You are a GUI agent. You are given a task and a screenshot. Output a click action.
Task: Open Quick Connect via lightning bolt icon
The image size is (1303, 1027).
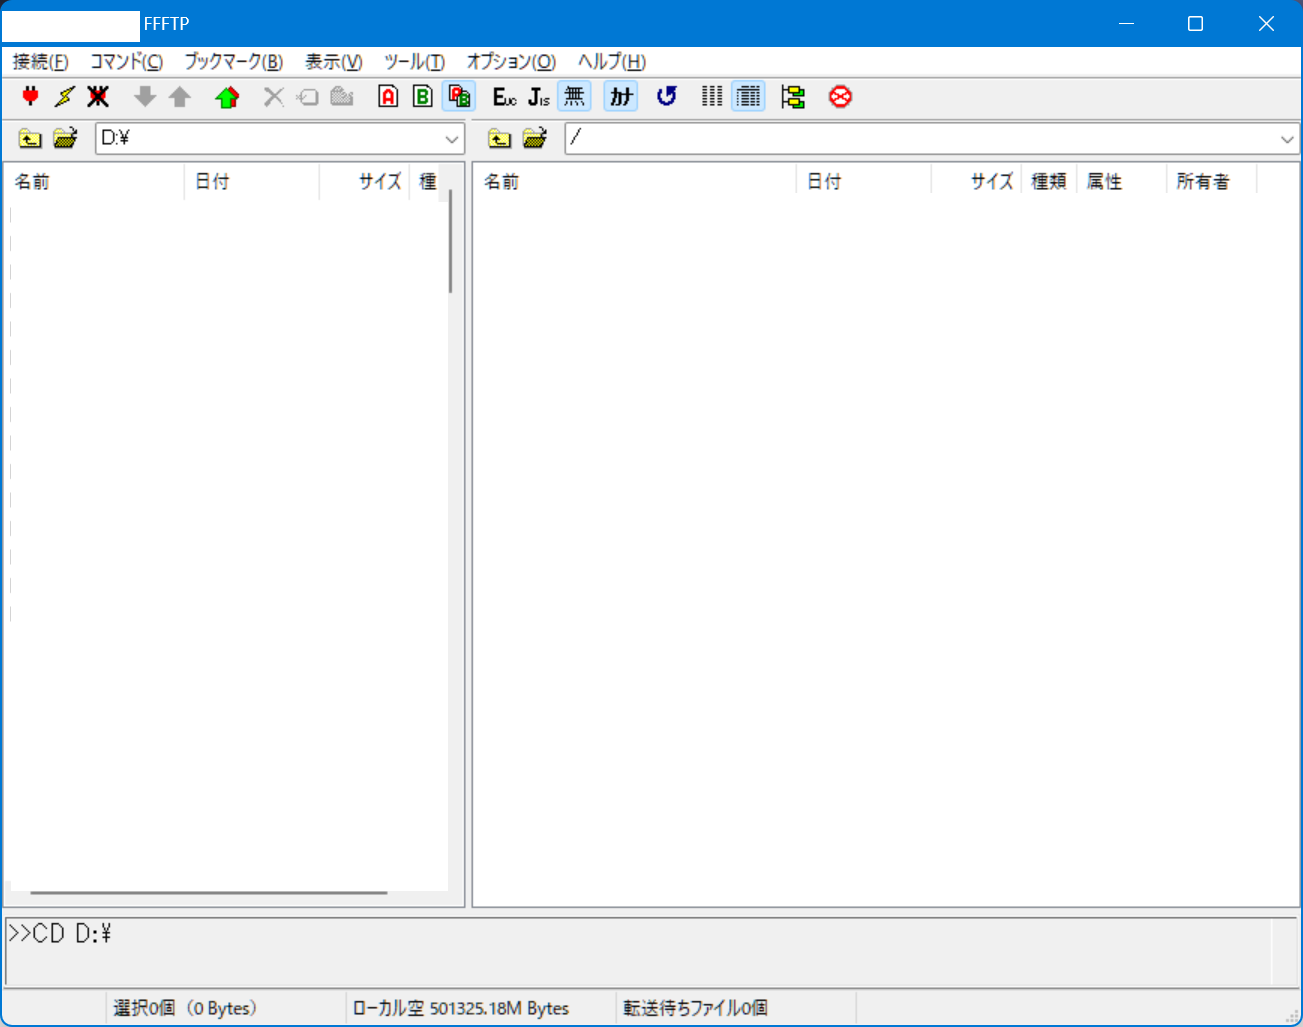point(65,97)
